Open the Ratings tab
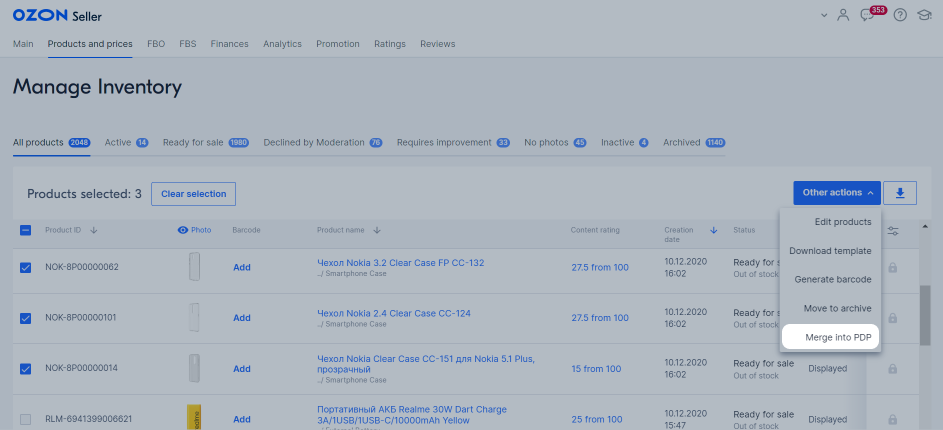This screenshot has width=943, height=430. pos(390,44)
